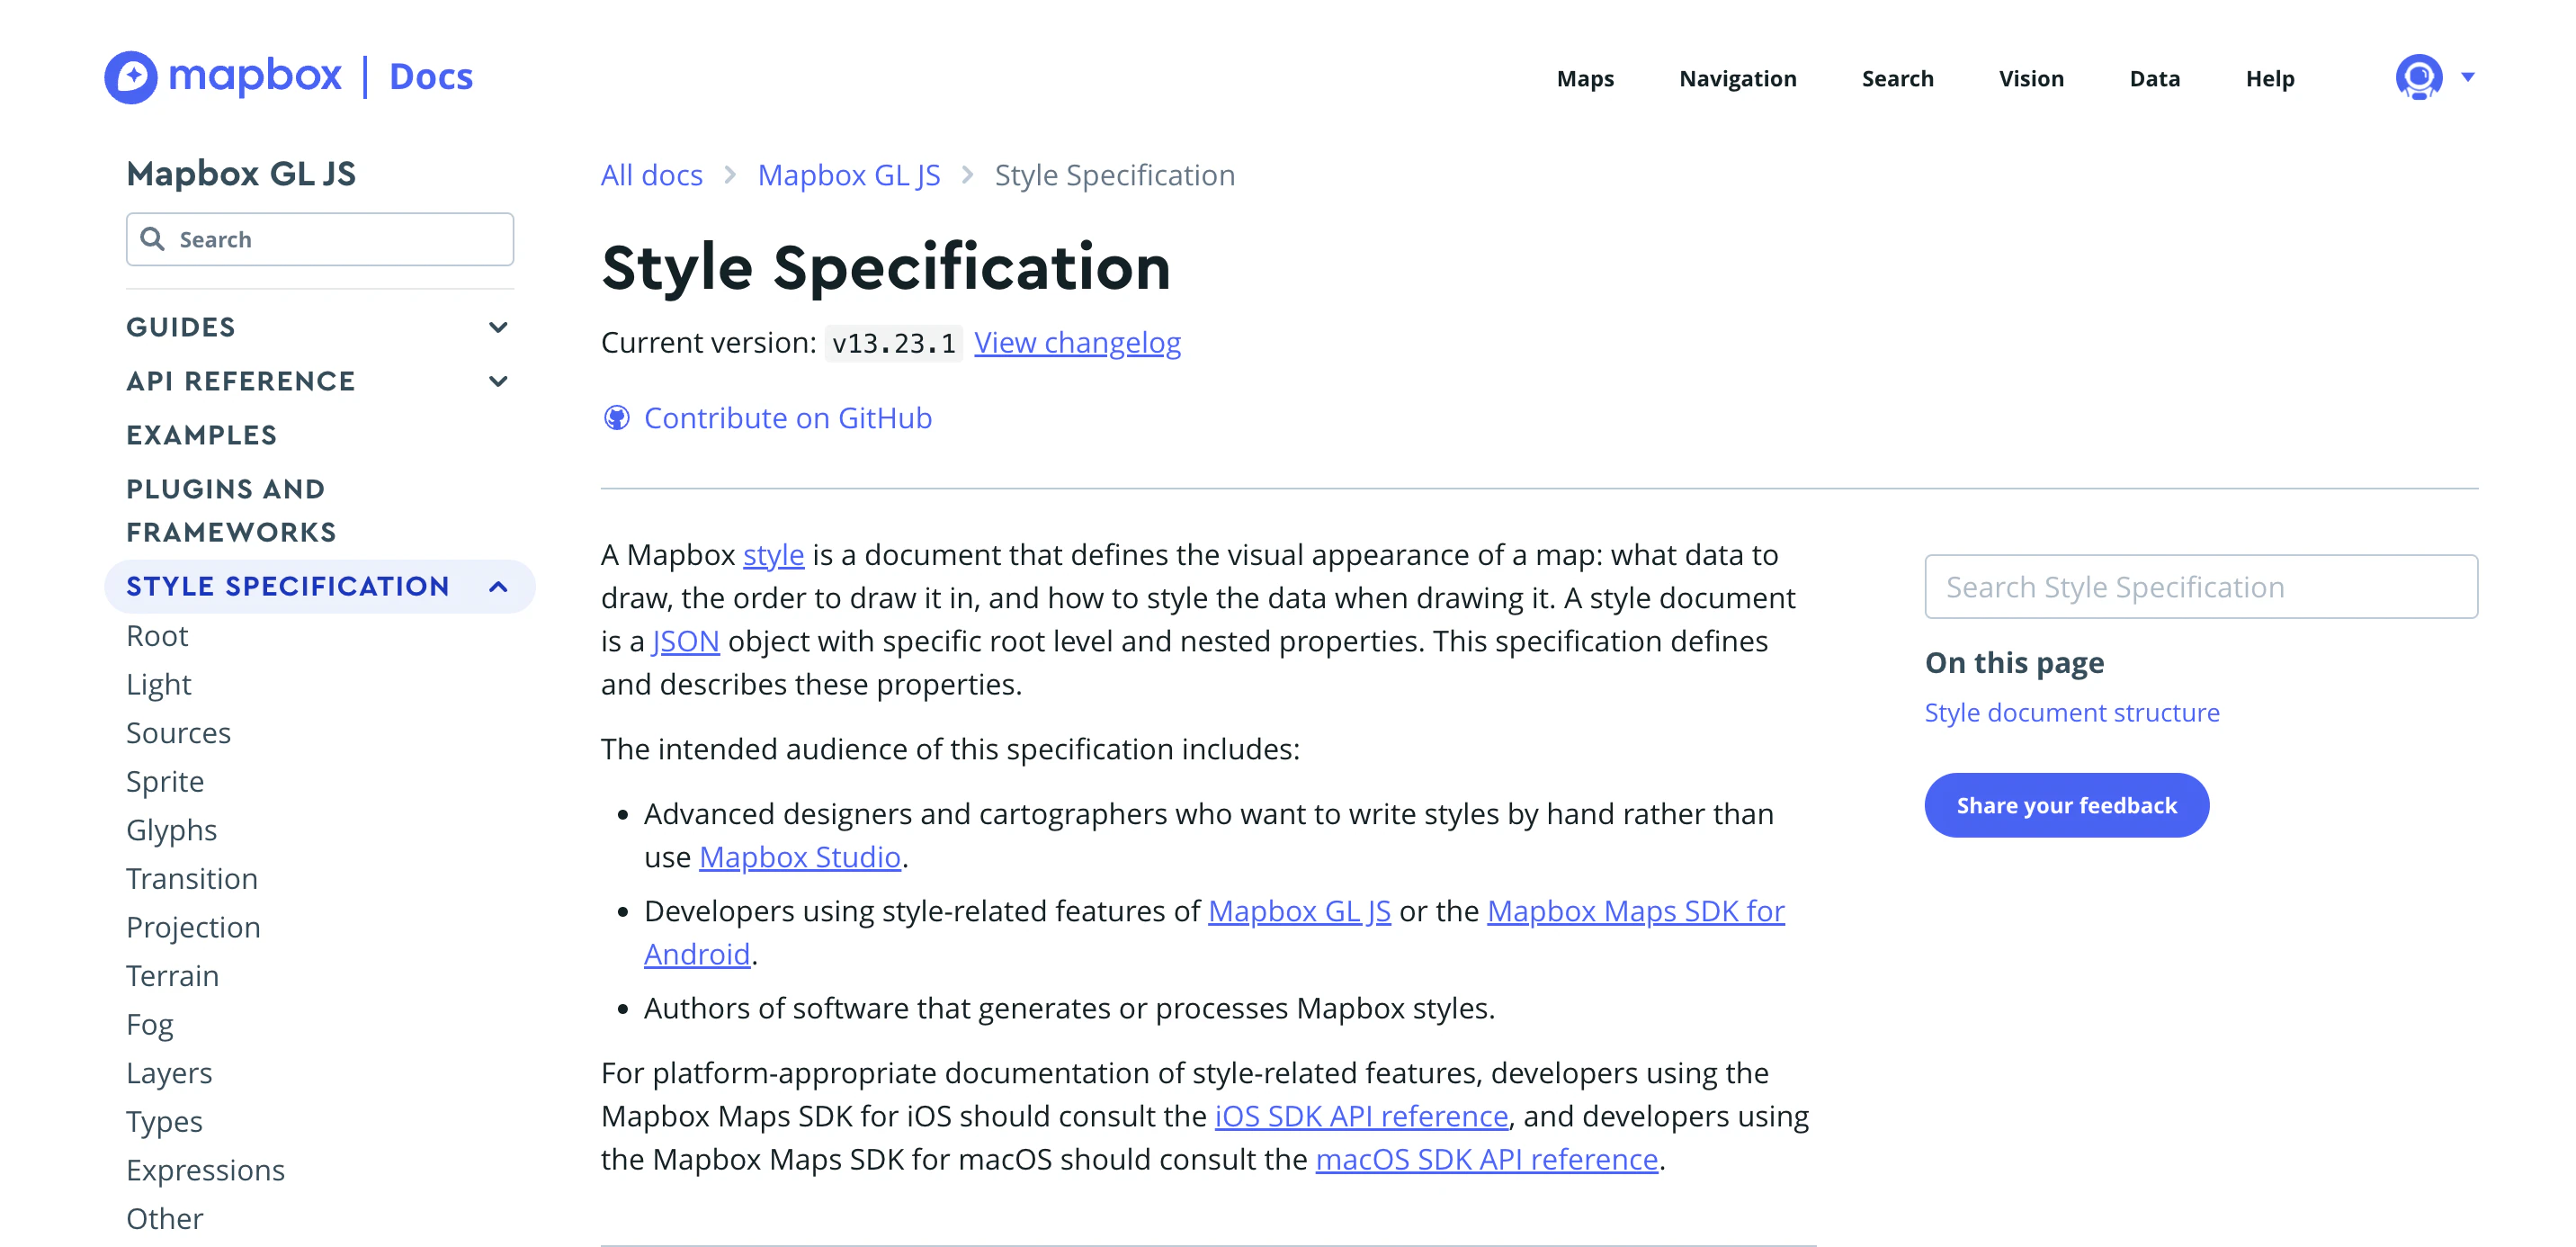This screenshot has height=1247, width=2576.
Task: Click the On this page heading
Action: click(2014, 663)
